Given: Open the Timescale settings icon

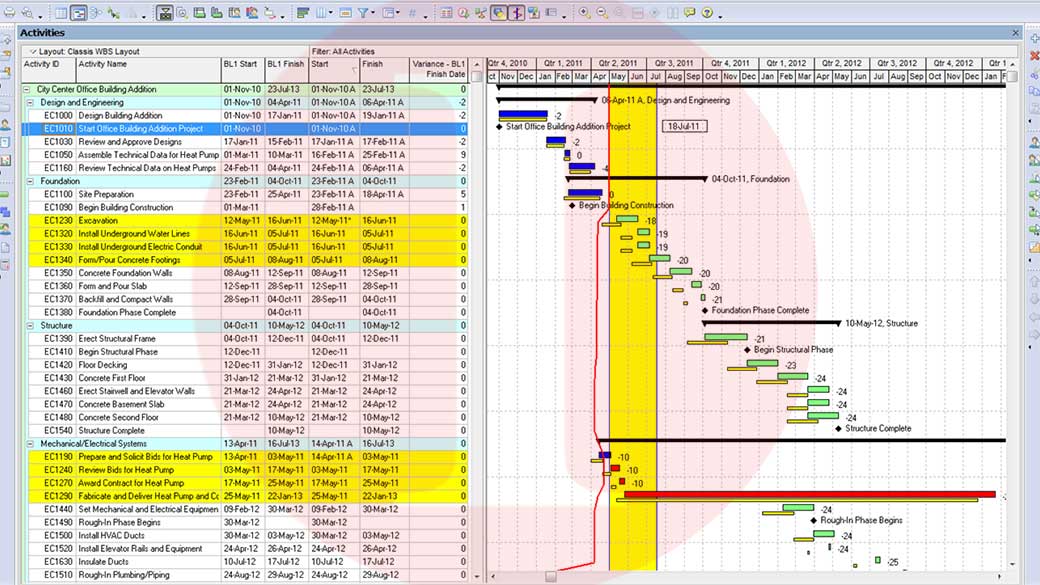Looking at the screenshot, I should pyautogui.click(x=345, y=13).
